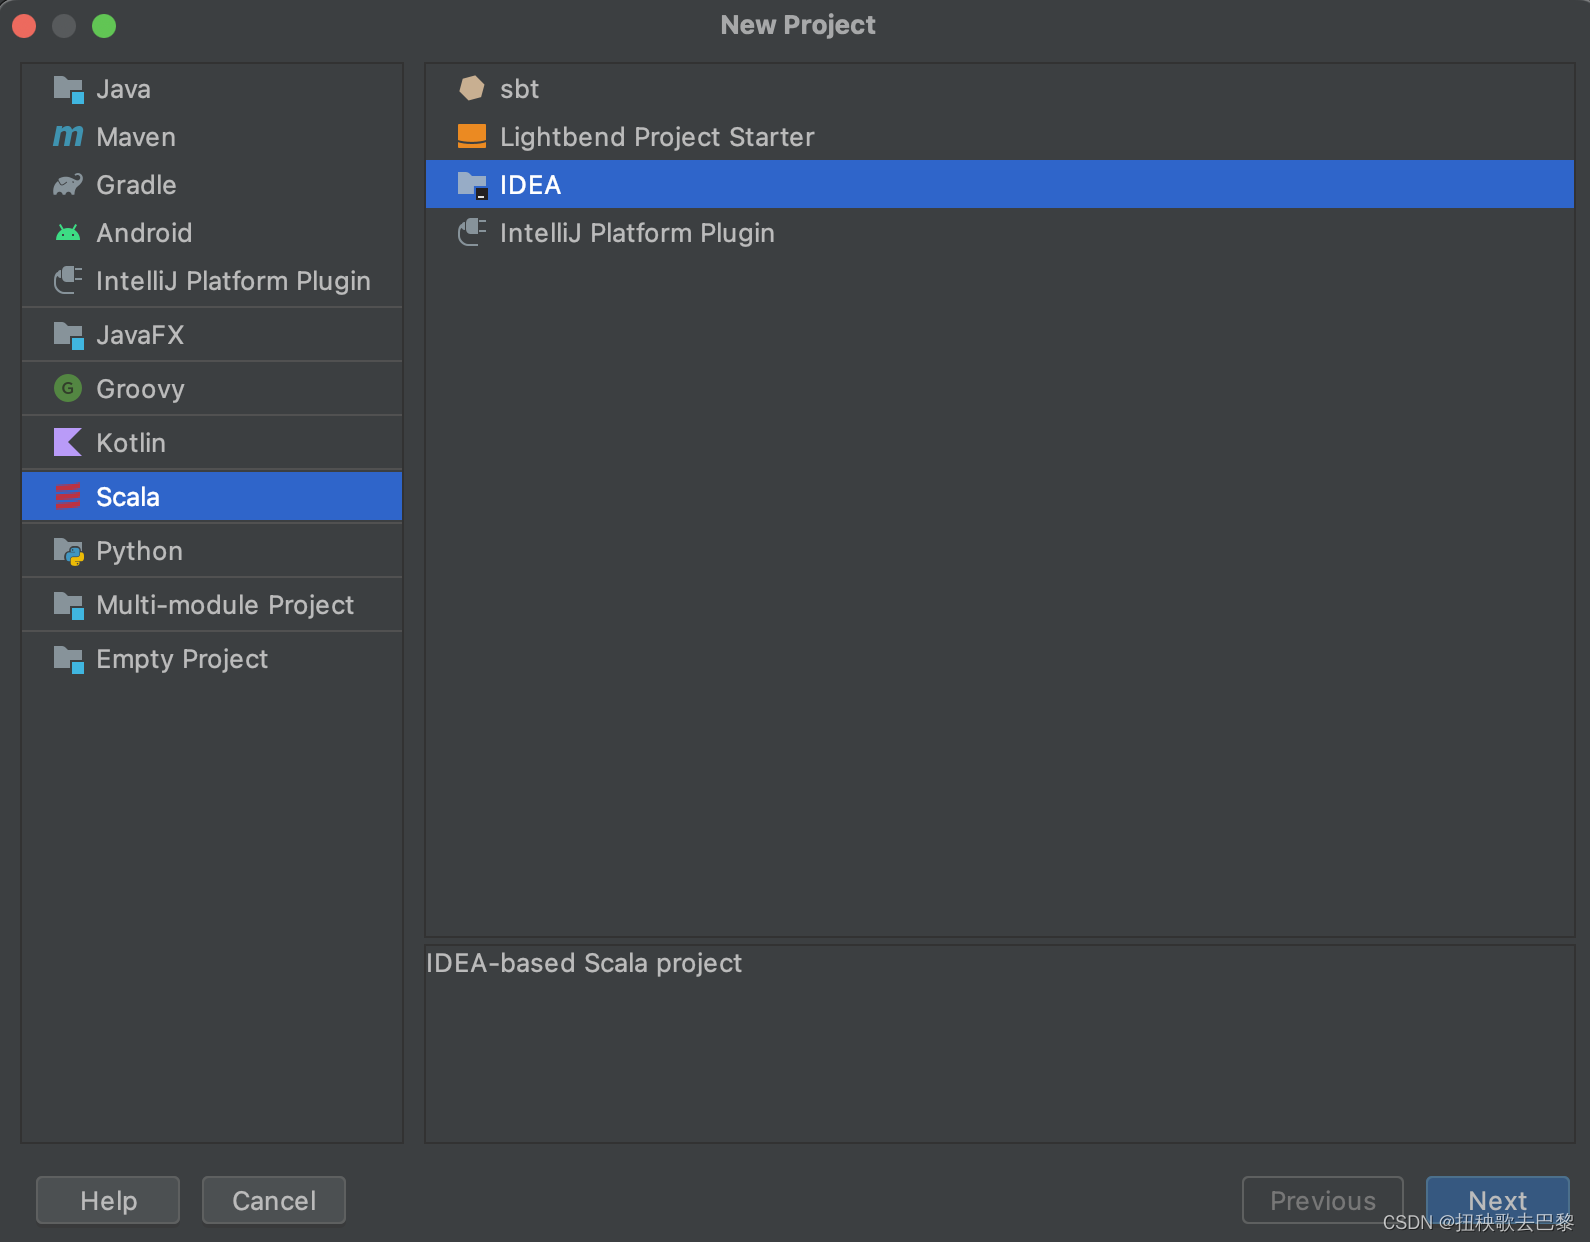The width and height of the screenshot is (1590, 1242).
Task: Click the plugin icon beside IntelliJ Platform Plugin in left list
Action: coord(68,280)
